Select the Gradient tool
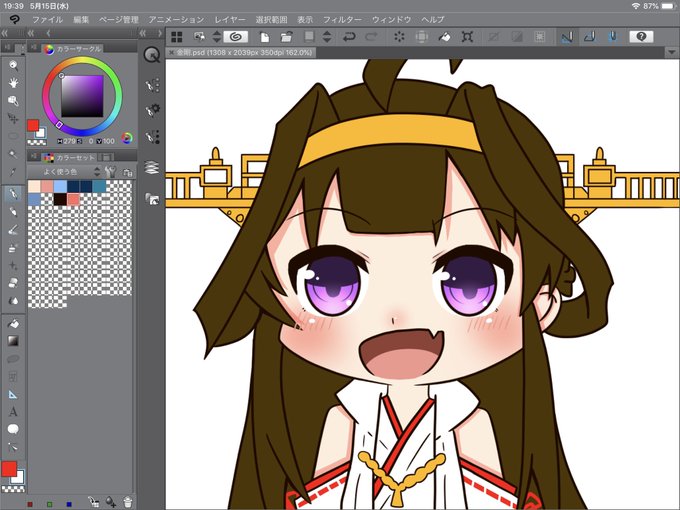This screenshot has height=510, width=680. click(13, 341)
